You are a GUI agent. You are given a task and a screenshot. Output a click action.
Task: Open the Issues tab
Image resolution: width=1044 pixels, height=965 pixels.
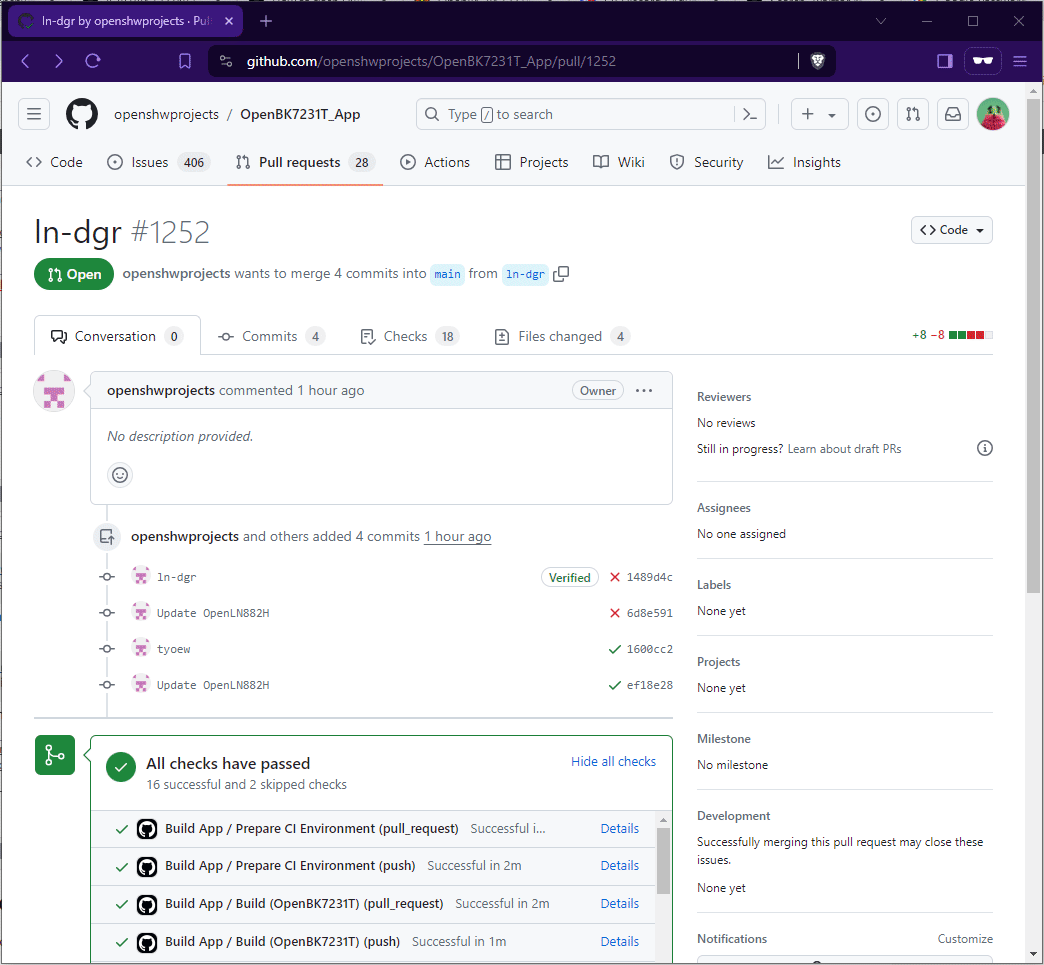[x=158, y=162]
